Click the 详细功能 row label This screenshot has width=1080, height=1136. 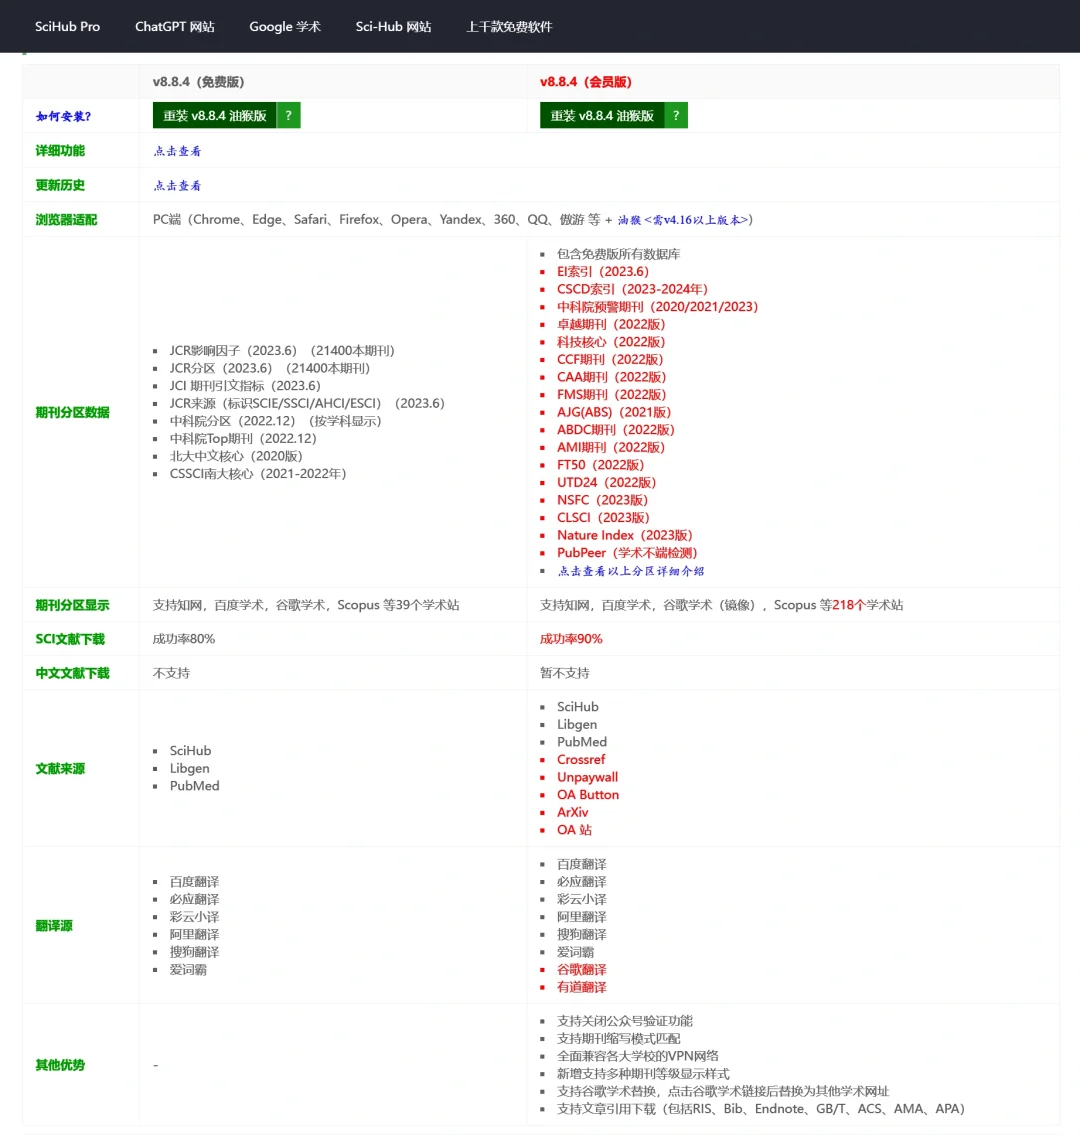[60, 151]
